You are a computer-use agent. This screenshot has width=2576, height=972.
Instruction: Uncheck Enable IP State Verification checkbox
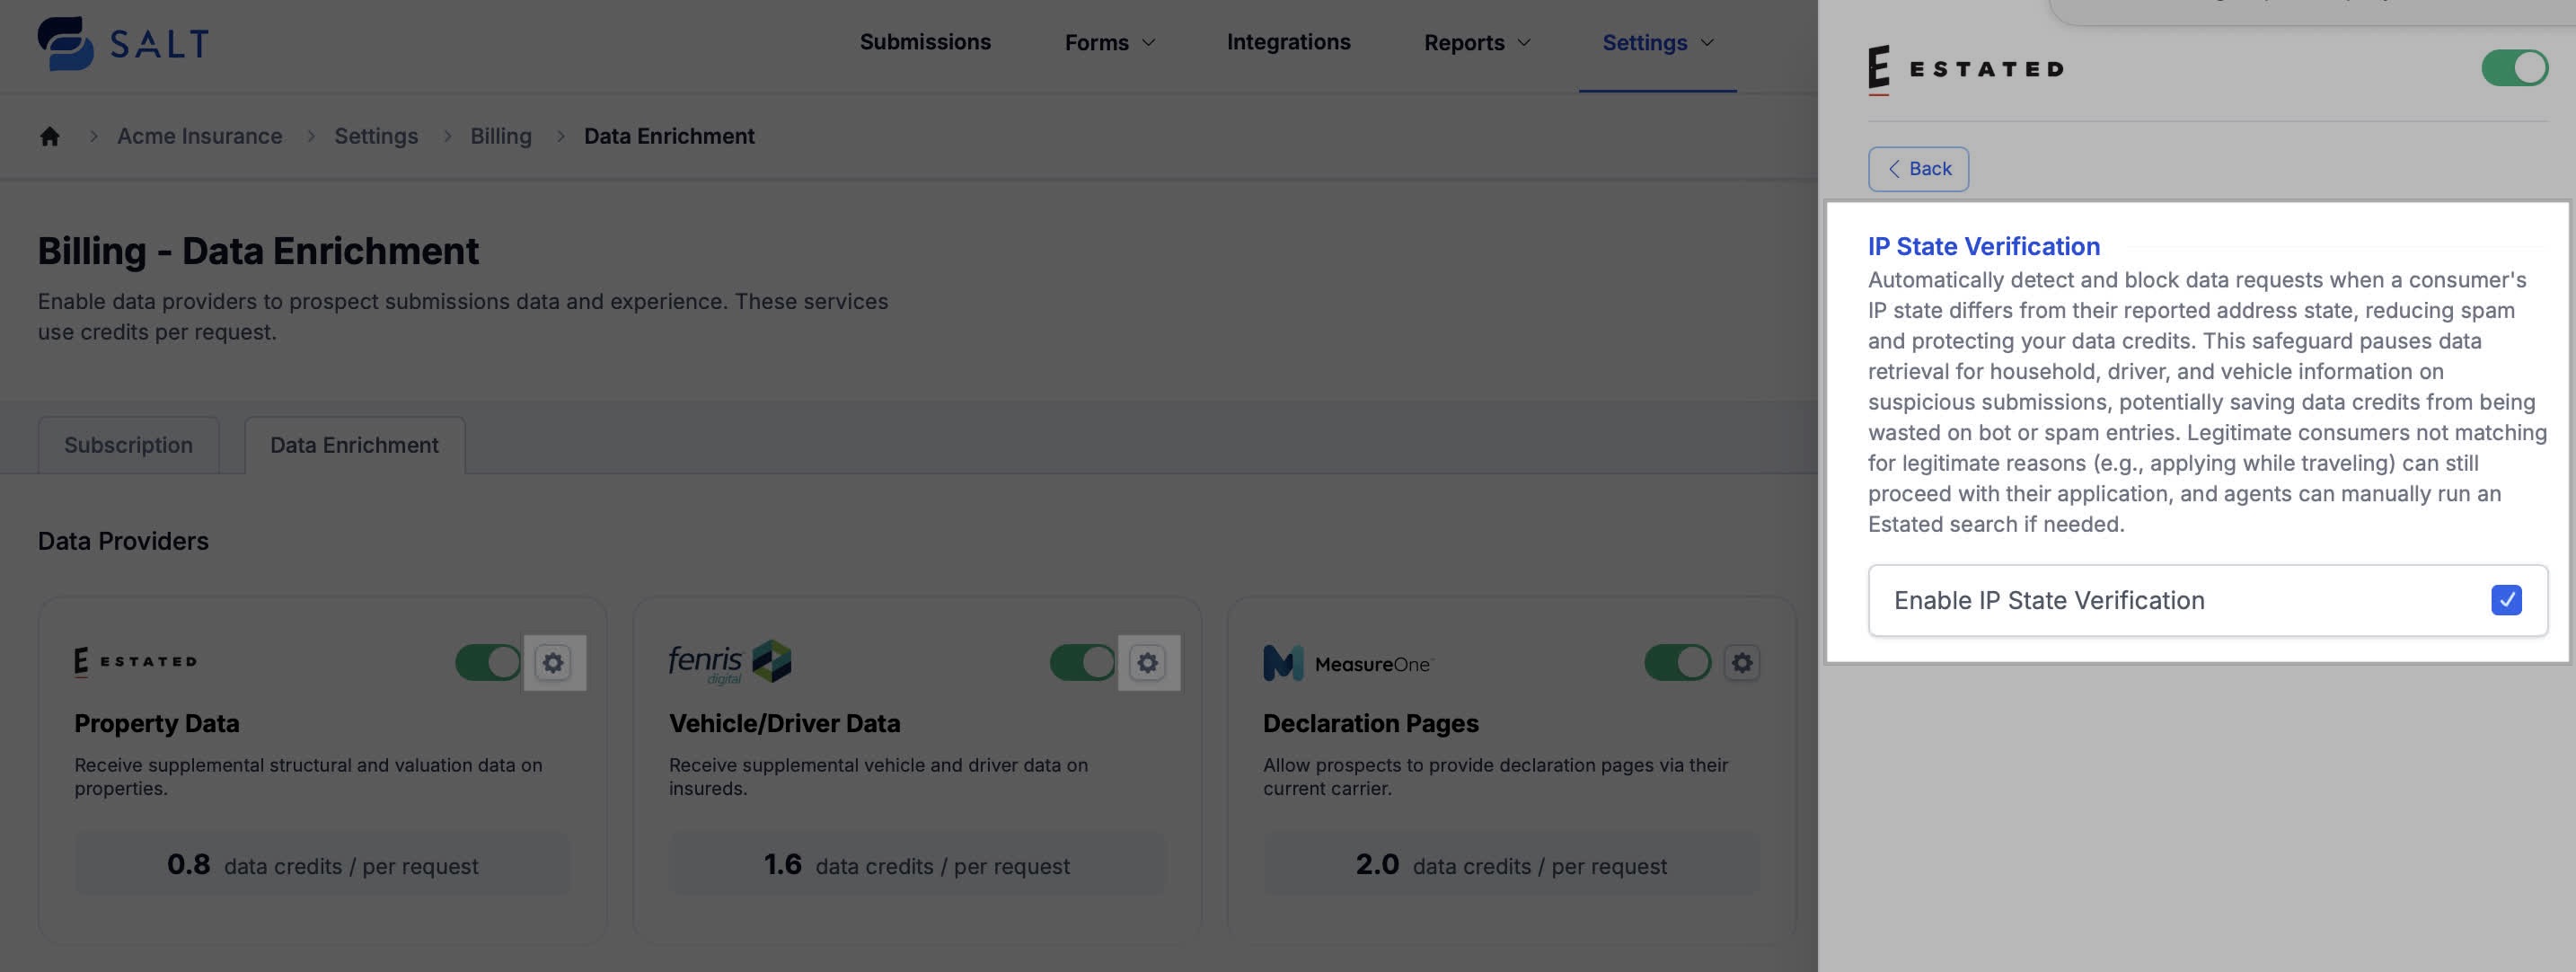[2506, 600]
